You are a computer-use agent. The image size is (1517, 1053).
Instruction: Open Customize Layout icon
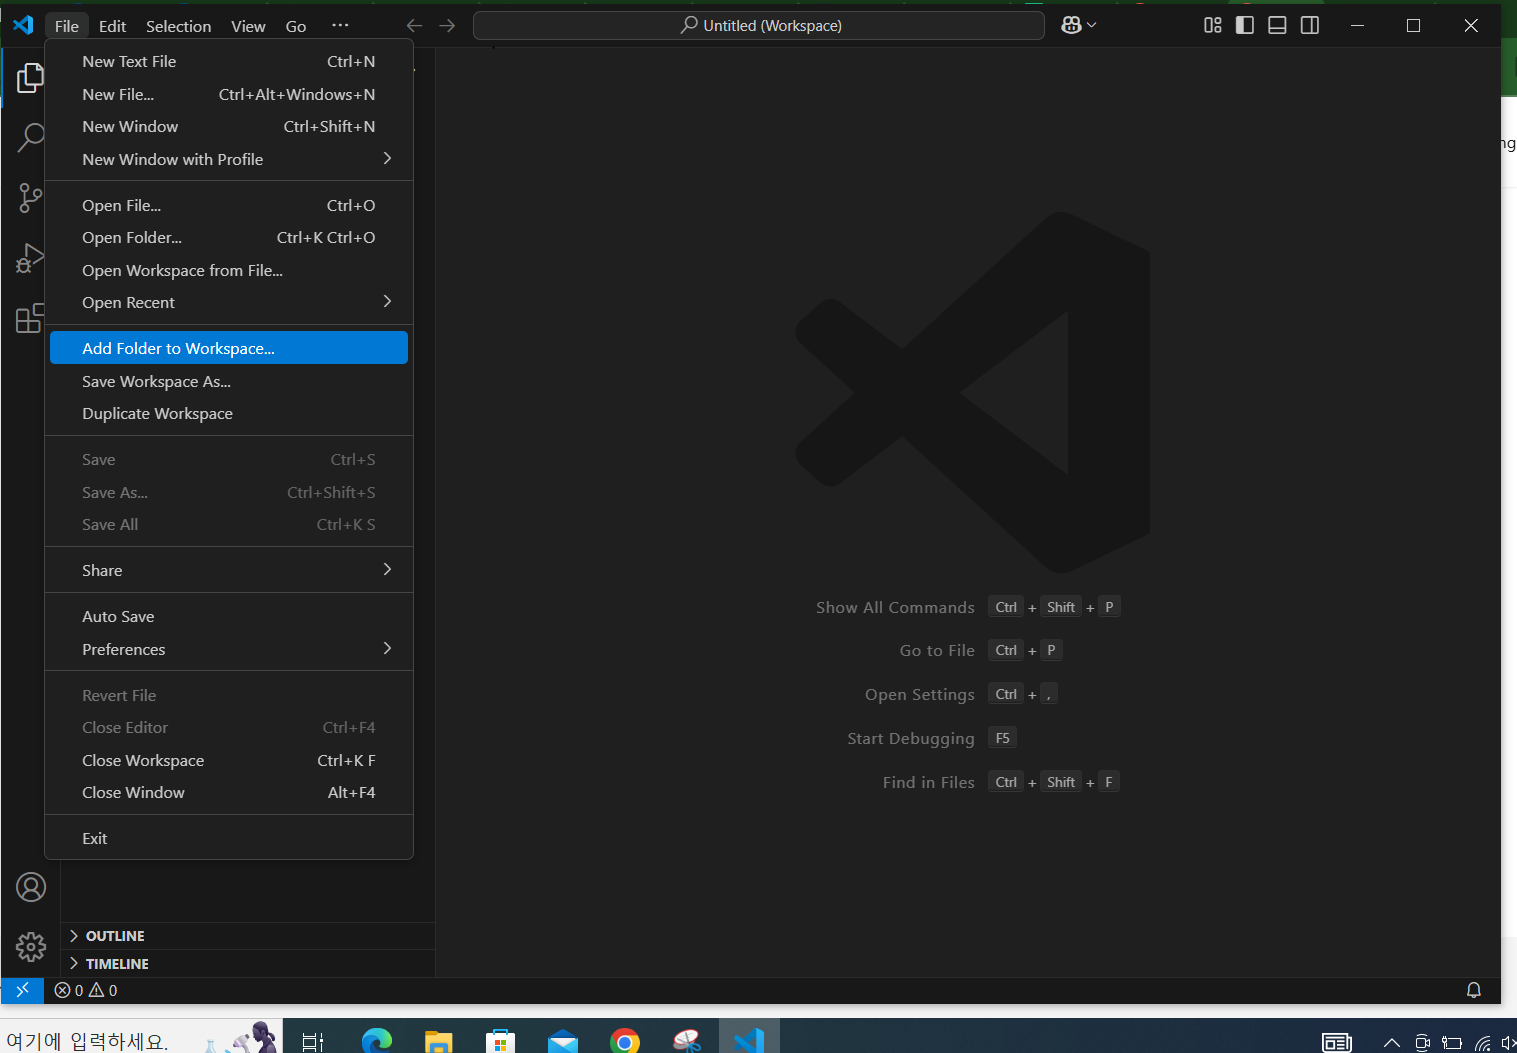click(1212, 25)
